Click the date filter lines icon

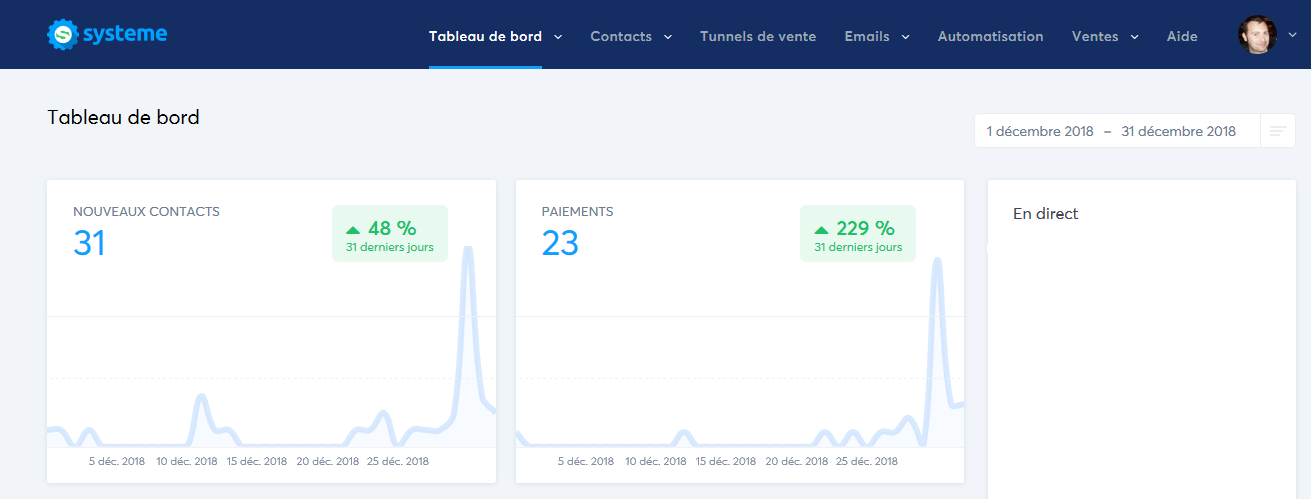pyautogui.click(x=1277, y=131)
